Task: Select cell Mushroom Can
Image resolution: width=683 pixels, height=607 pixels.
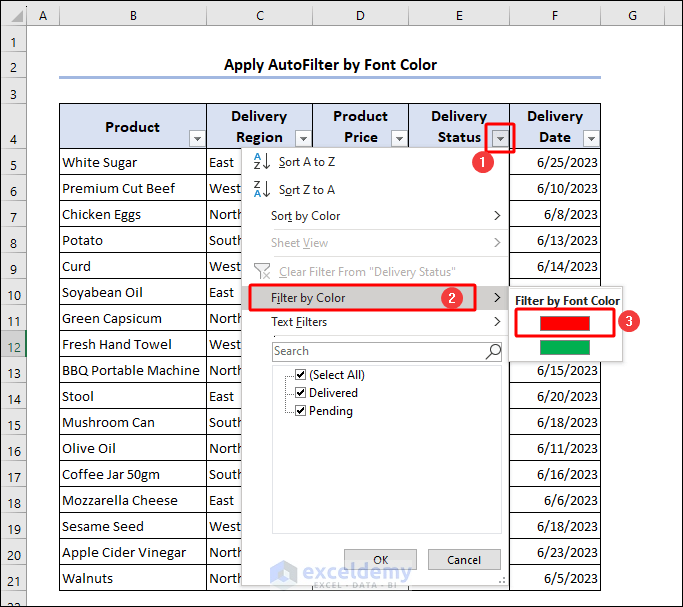Action: click(x=133, y=422)
